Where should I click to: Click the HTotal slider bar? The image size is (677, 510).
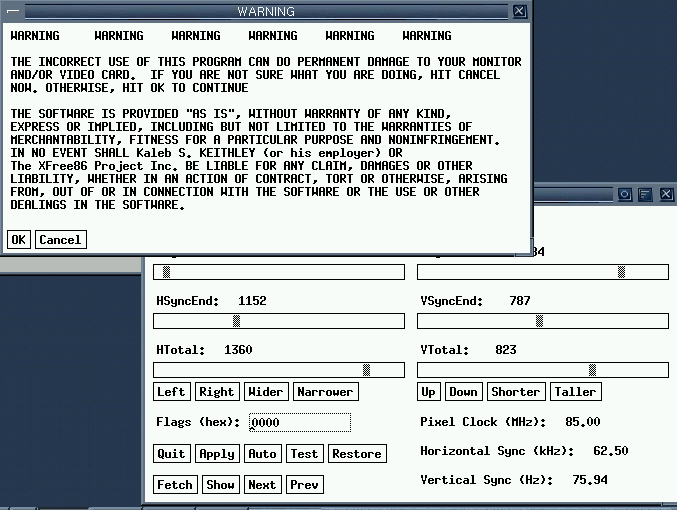[279, 370]
